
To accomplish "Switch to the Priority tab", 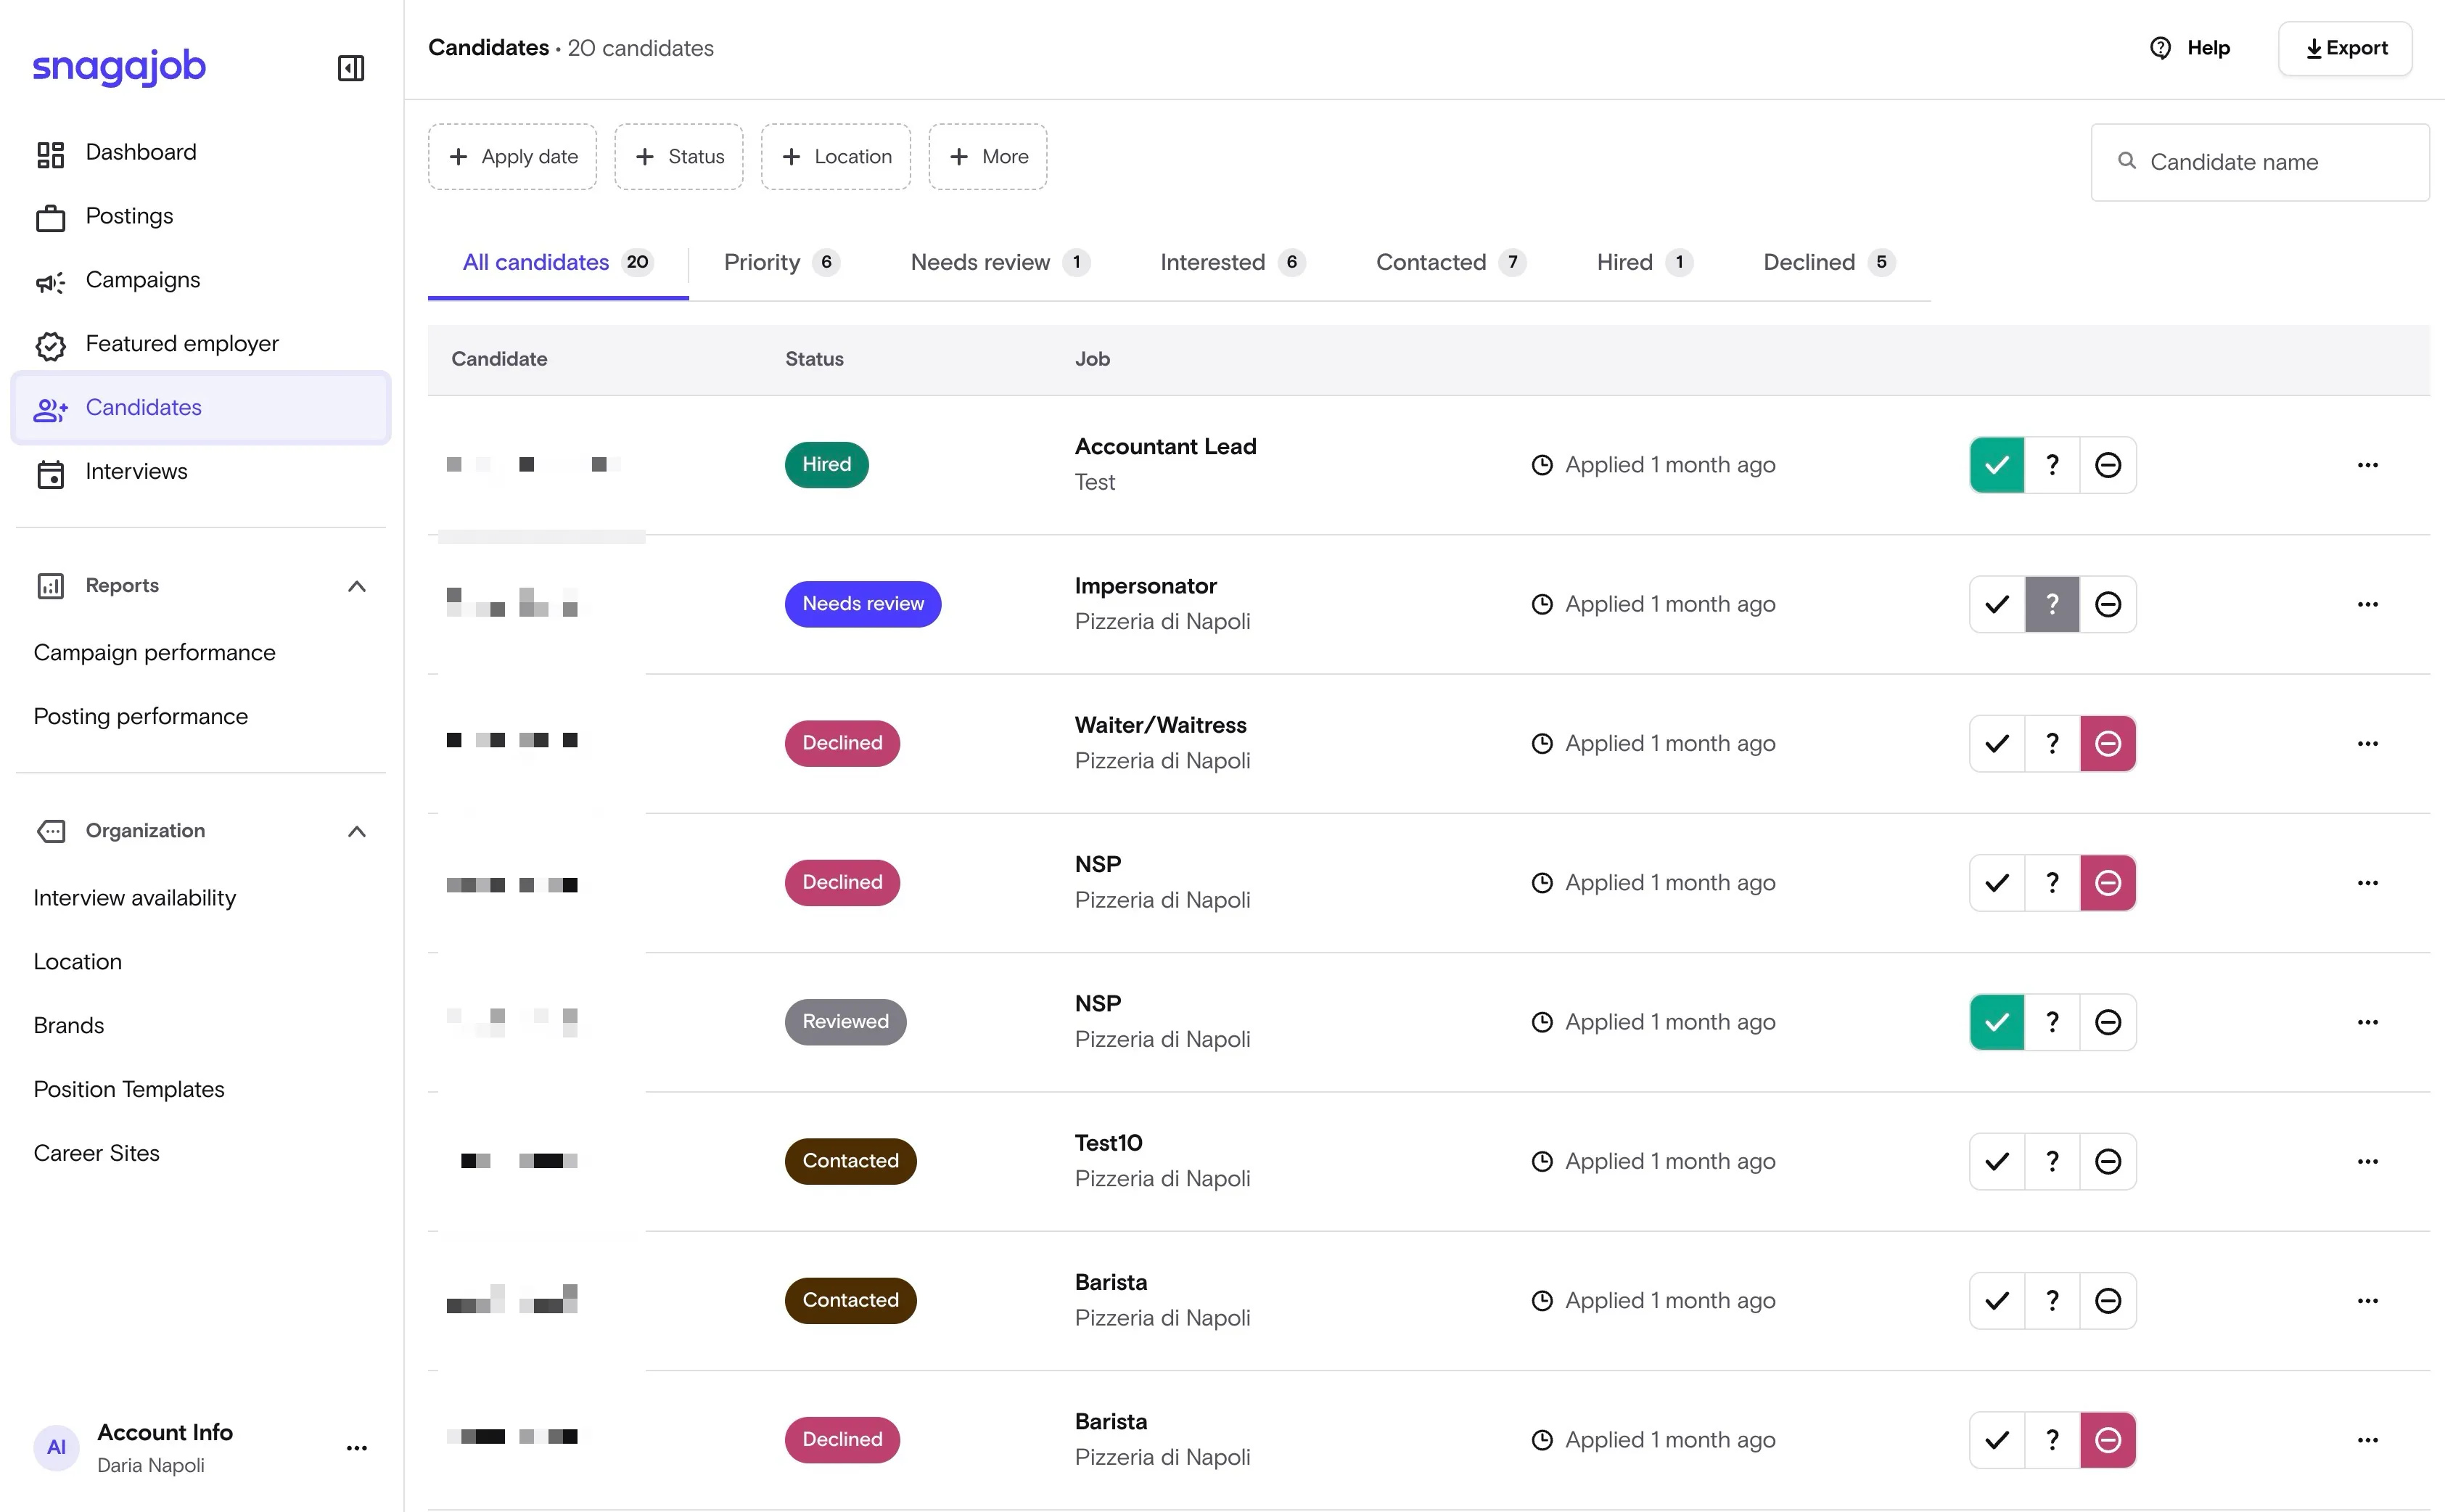I will 780,262.
